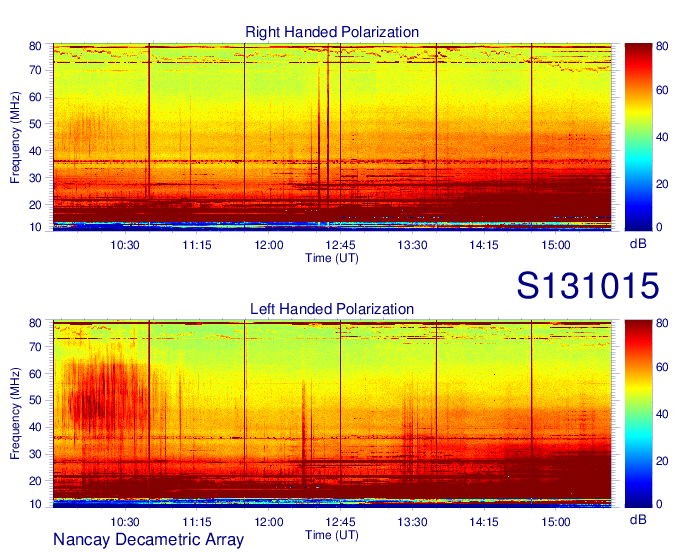Click the 15:00 tick under Right Handed plot

pos(556,245)
